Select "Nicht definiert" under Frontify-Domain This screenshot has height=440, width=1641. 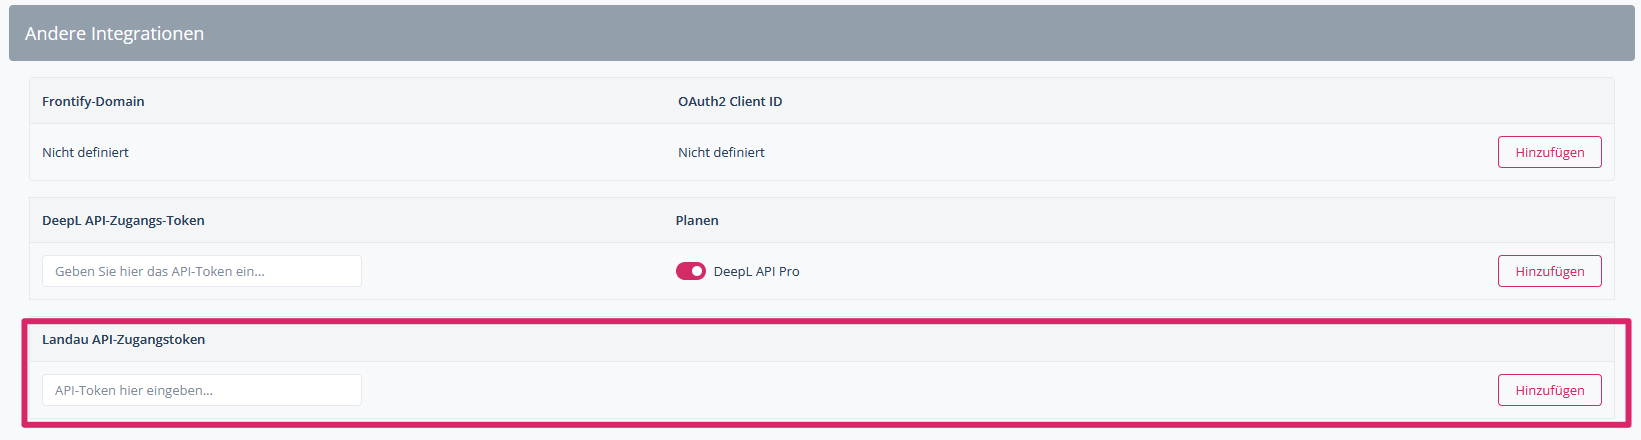(x=85, y=152)
